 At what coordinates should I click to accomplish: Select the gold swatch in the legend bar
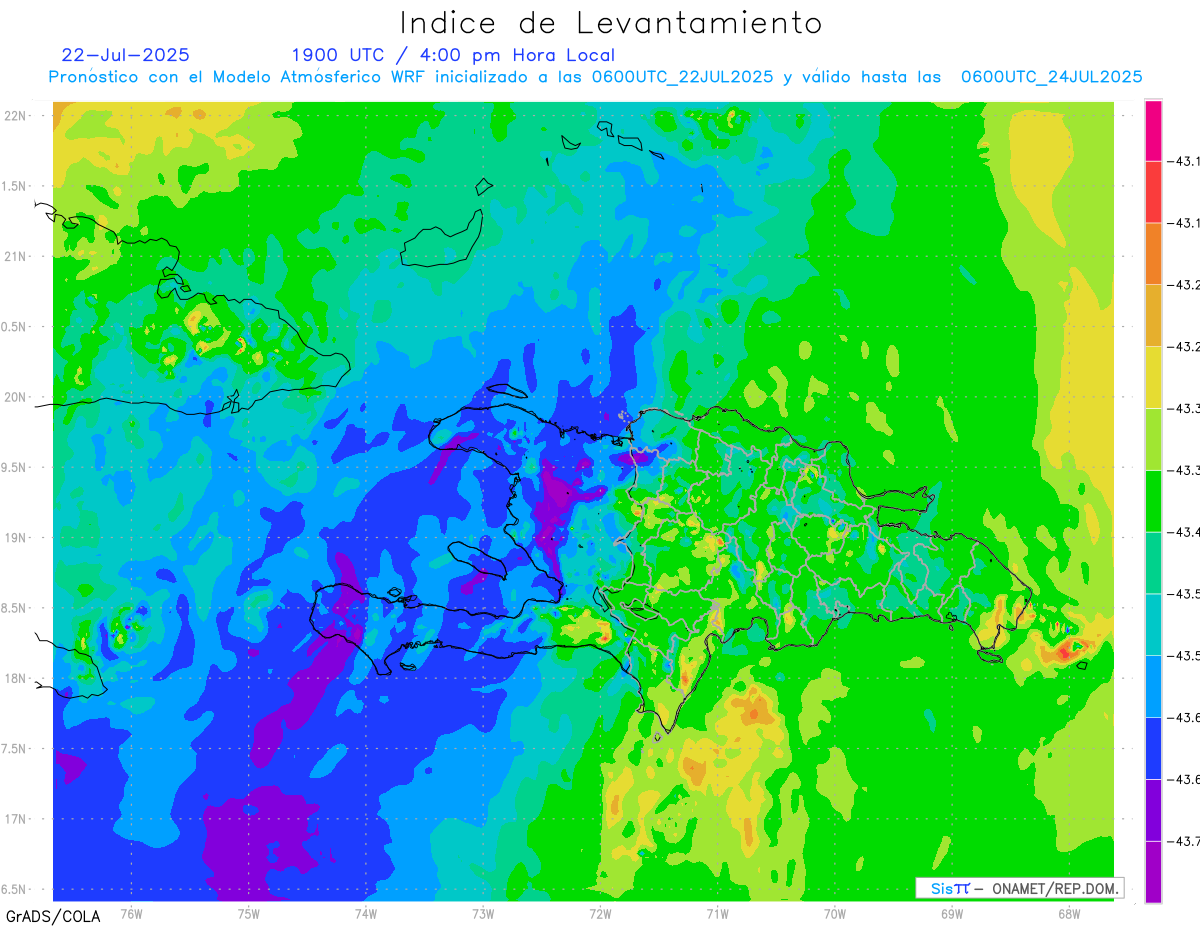point(1153,315)
